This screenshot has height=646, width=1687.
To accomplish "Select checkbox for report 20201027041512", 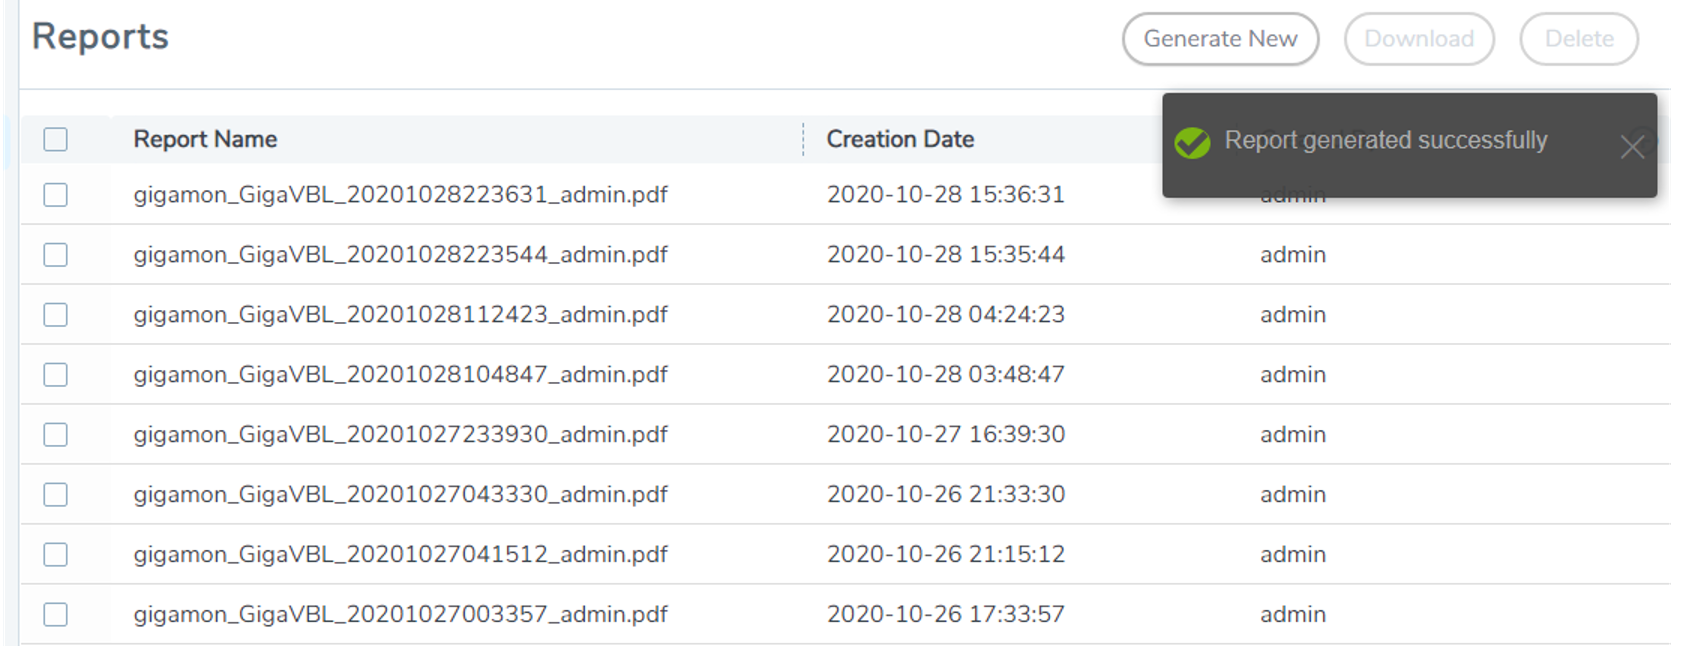I will (56, 555).
